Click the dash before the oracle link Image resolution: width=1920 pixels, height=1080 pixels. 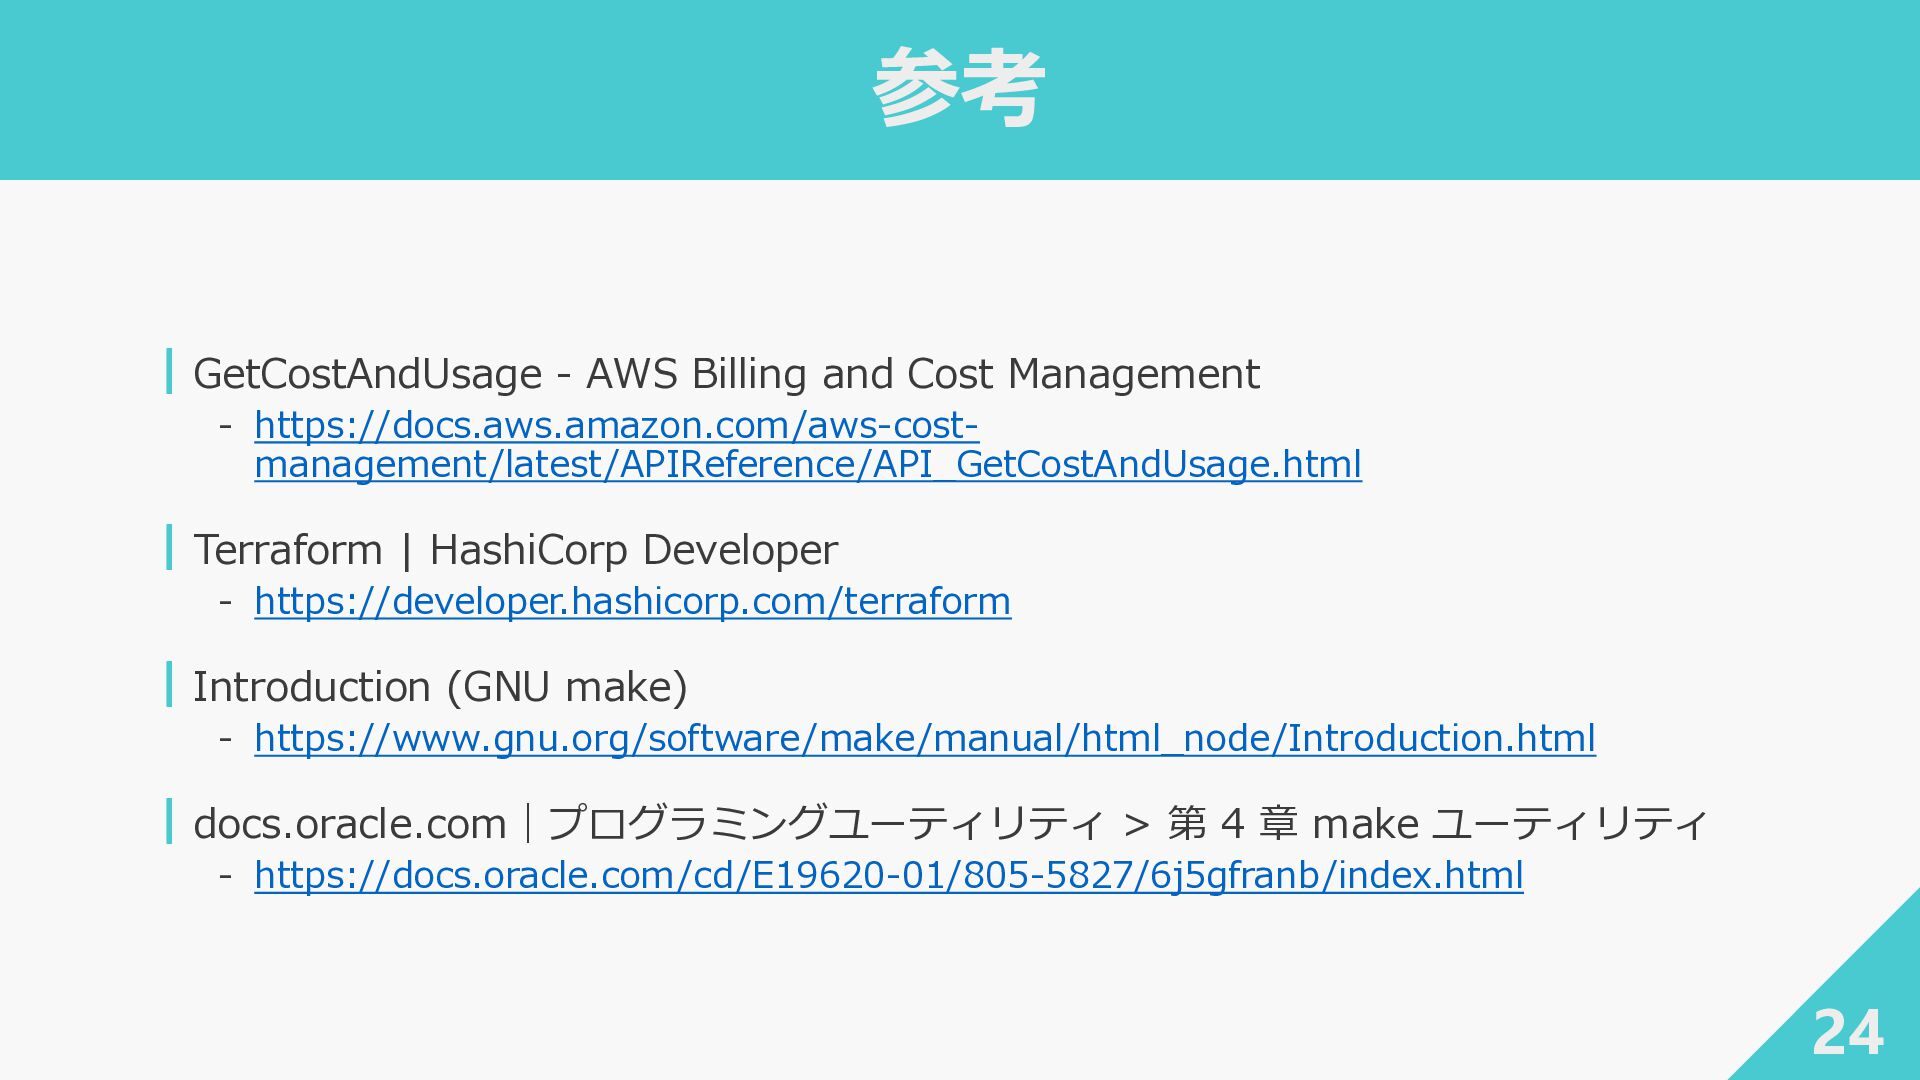click(x=226, y=877)
